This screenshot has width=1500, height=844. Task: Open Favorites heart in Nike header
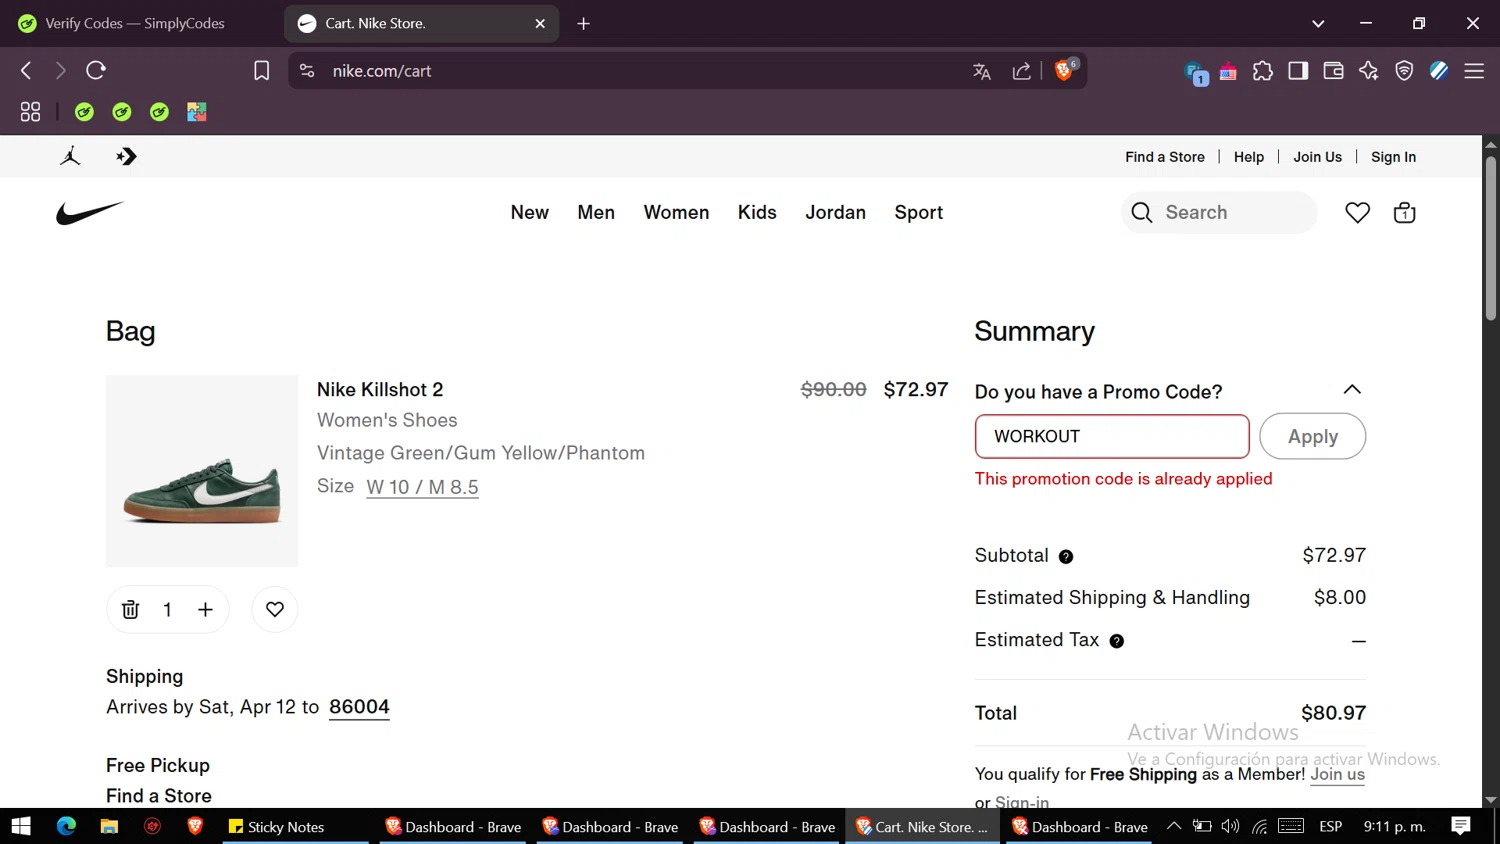(x=1357, y=213)
